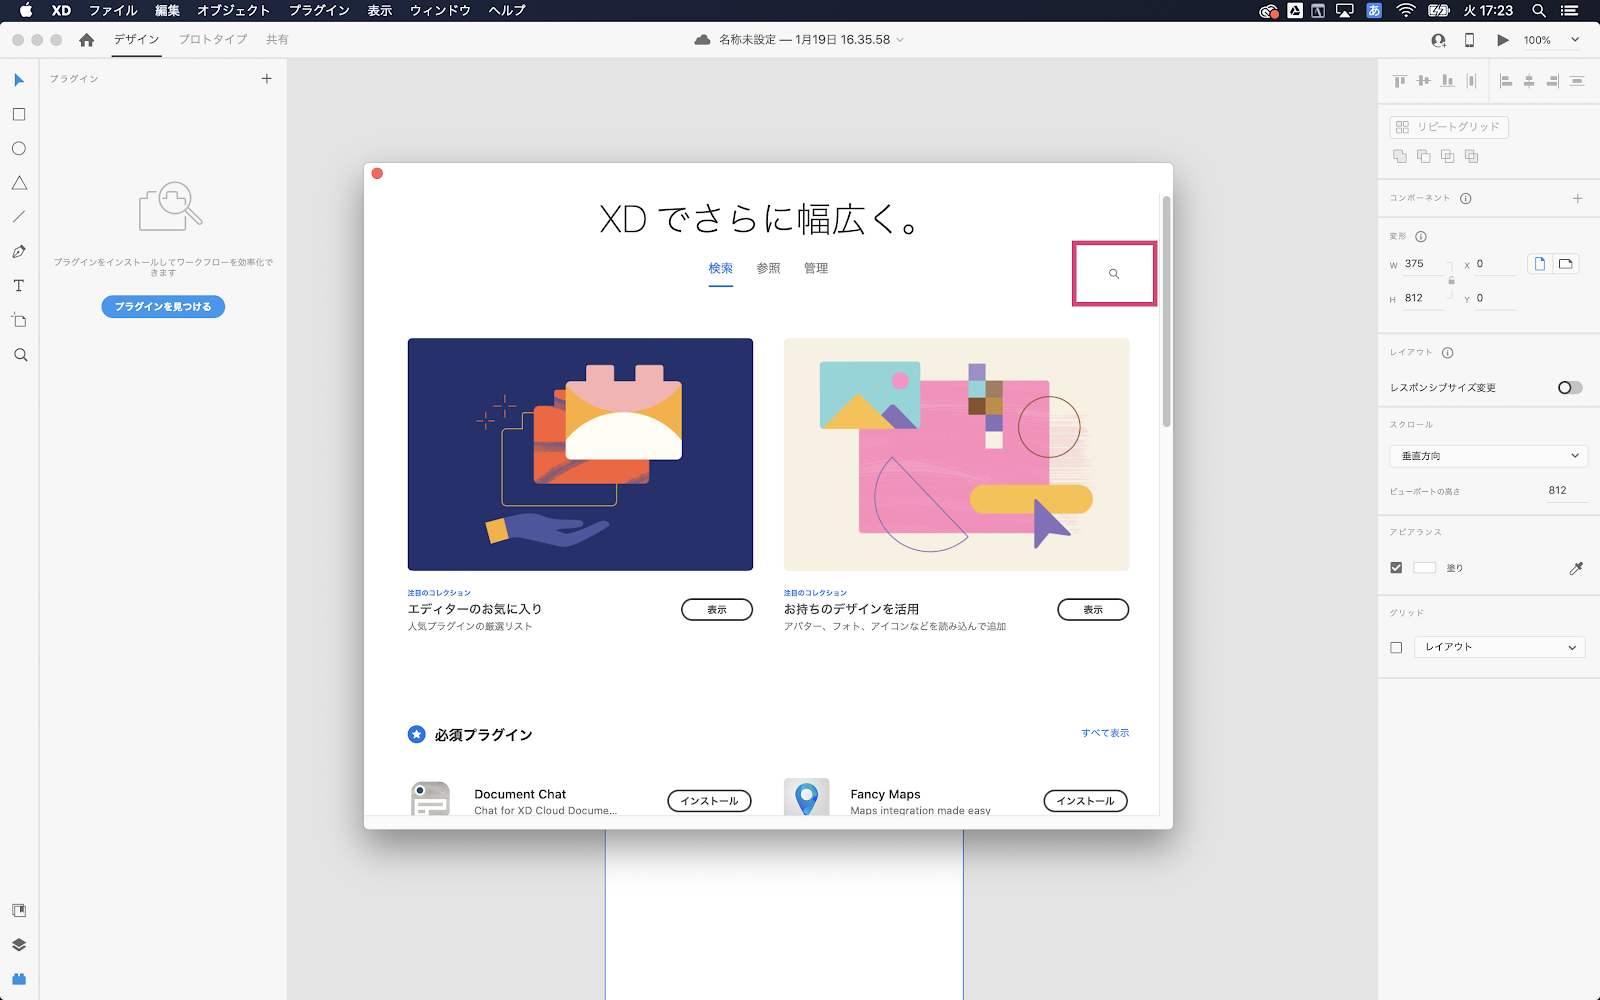The image size is (1600, 1000).
Task: Close the plugin dialog red button
Action: point(377,173)
